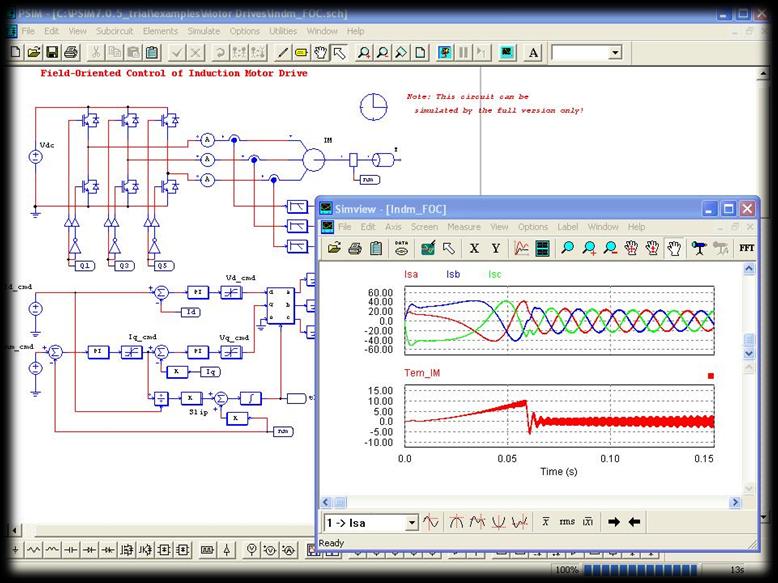Click the X axis settings button

[x=474, y=248]
